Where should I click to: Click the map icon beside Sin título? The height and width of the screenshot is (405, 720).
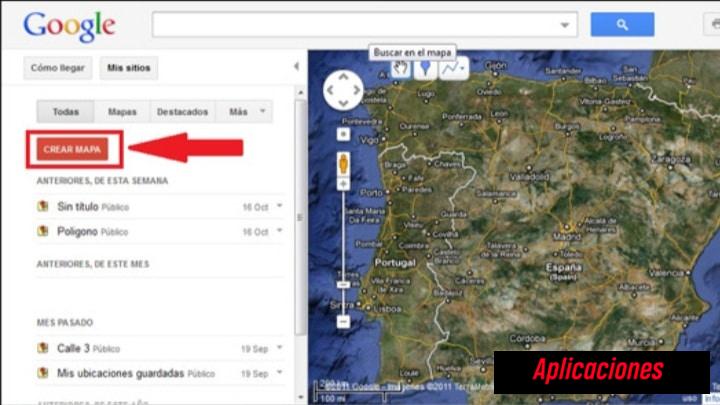pos(43,206)
